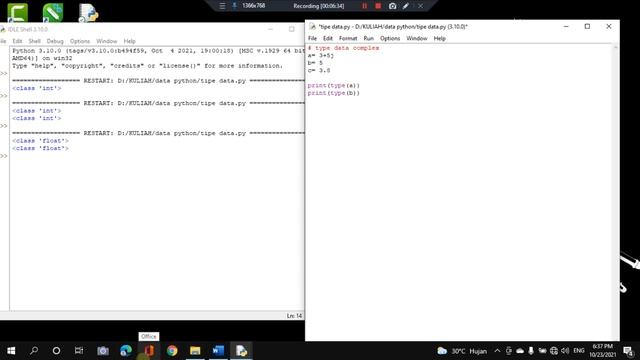Open the Python file desktop shortcut
This screenshot has width=640, height=360.
tap(88, 13)
